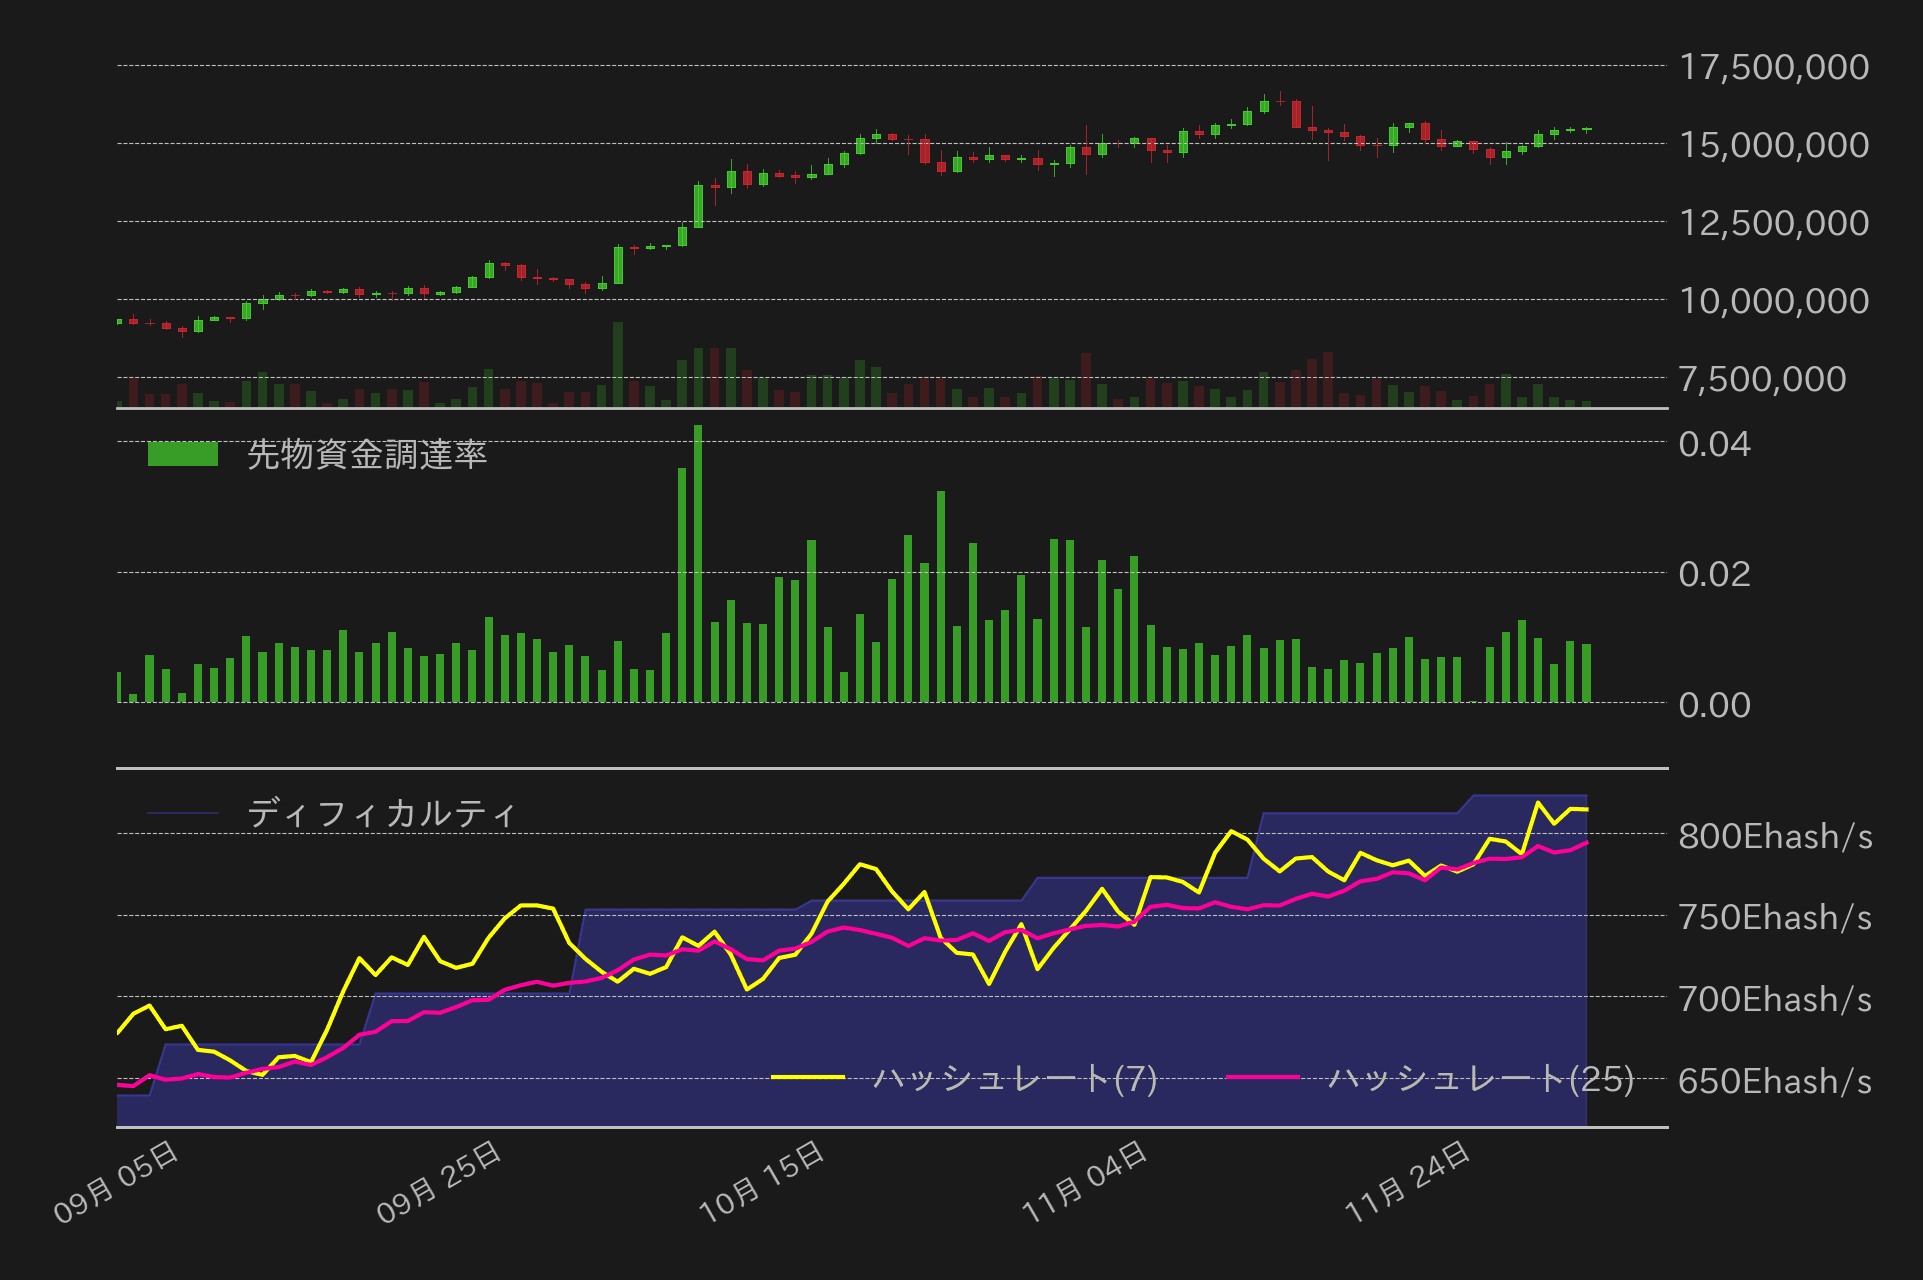The width and height of the screenshot is (1923, 1280).
Task: Click the 11月 04日 date axis label
Action: click(1086, 1182)
